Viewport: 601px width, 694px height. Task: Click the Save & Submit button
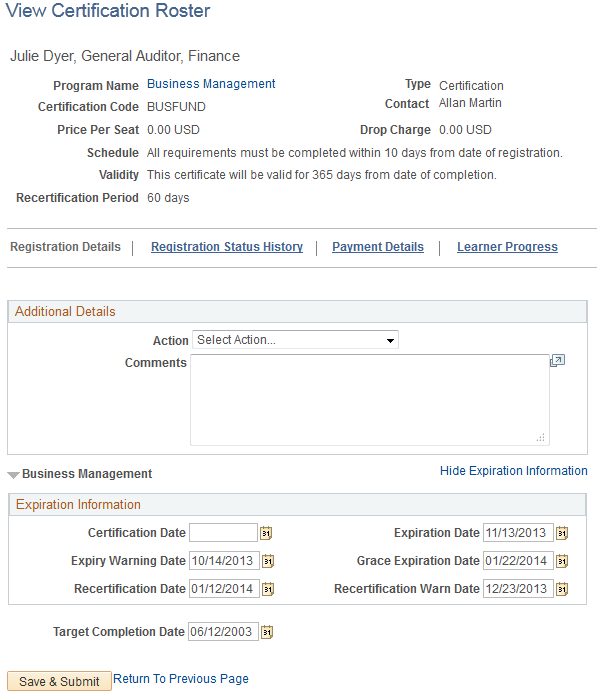click(x=59, y=681)
